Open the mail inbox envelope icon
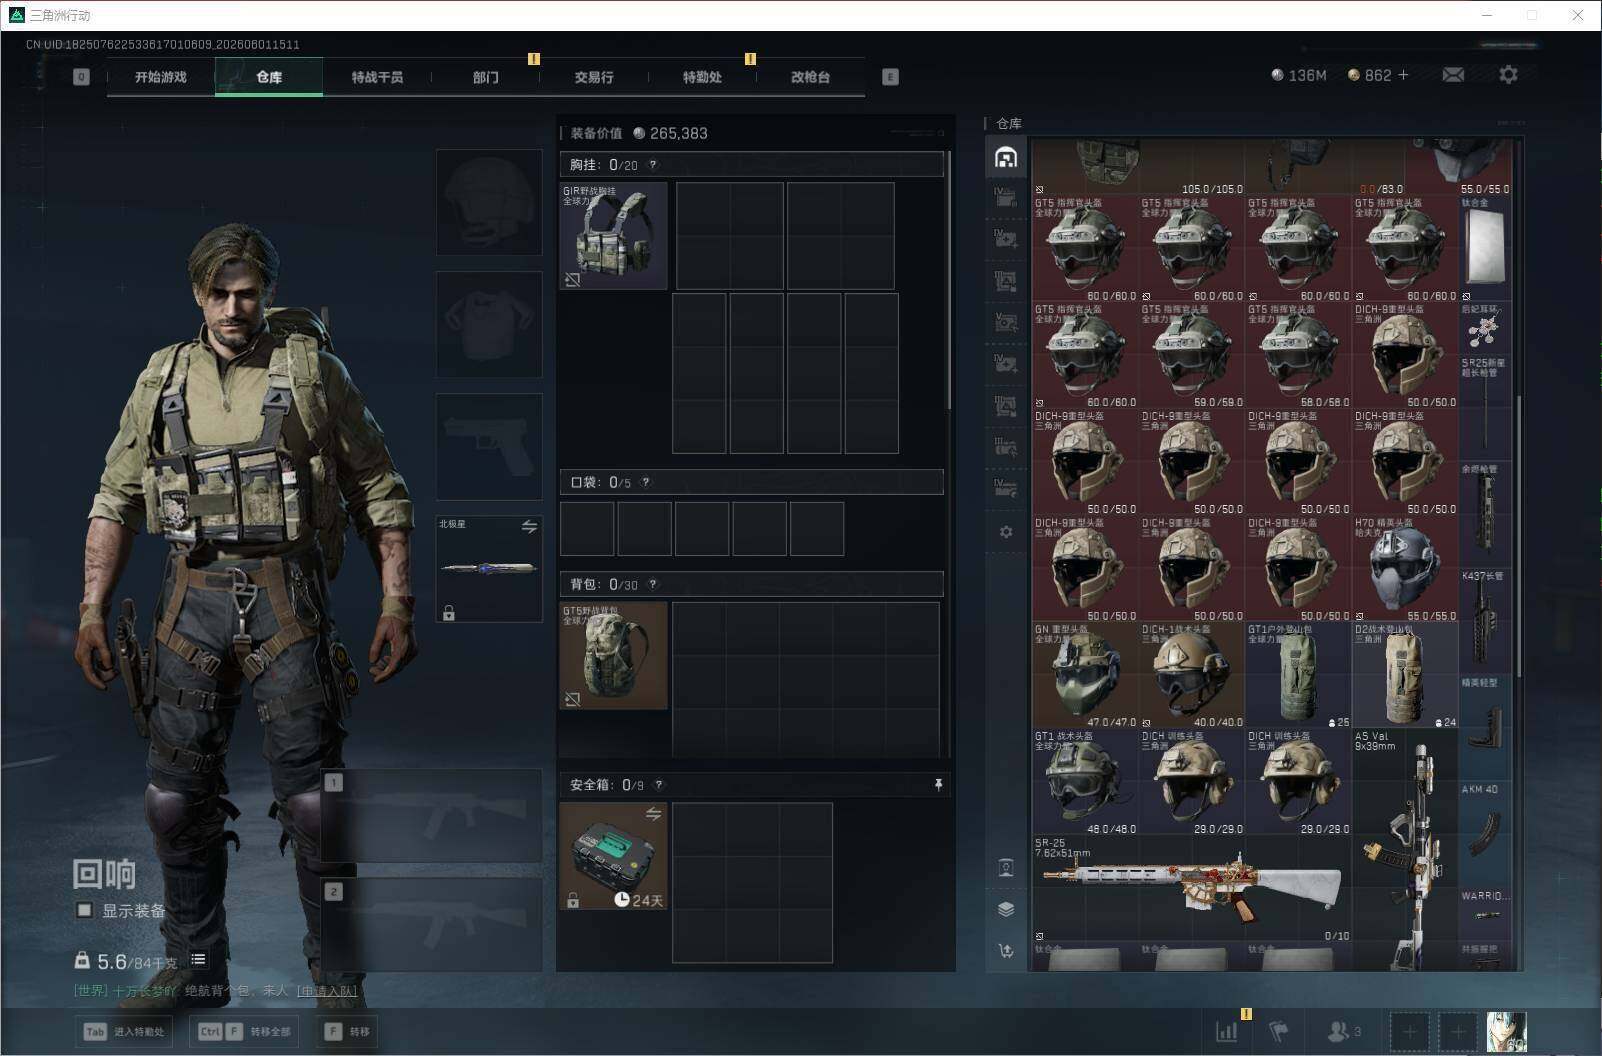 click(1453, 75)
